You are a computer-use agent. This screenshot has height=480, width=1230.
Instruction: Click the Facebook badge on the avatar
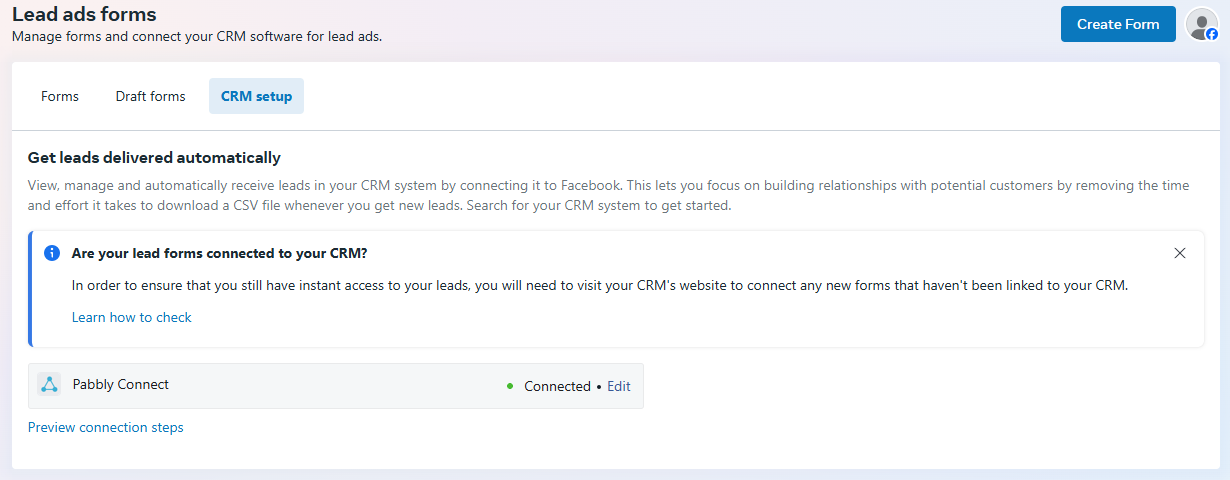[x=1212, y=34]
